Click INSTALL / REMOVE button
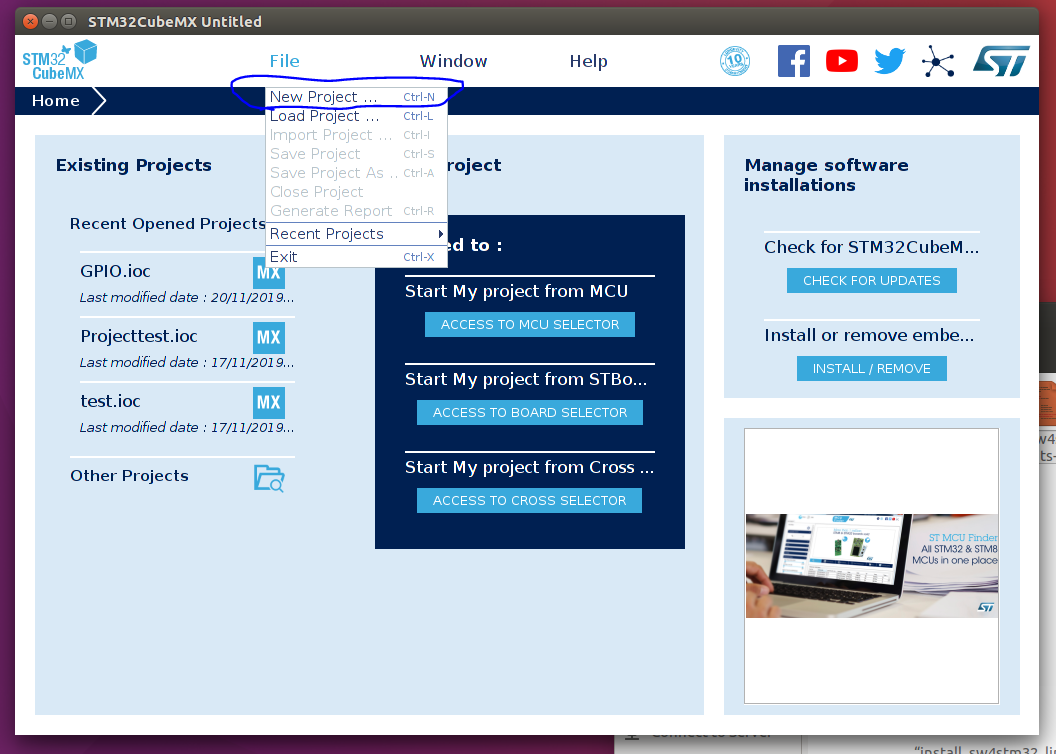This screenshot has width=1056, height=754. point(871,369)
